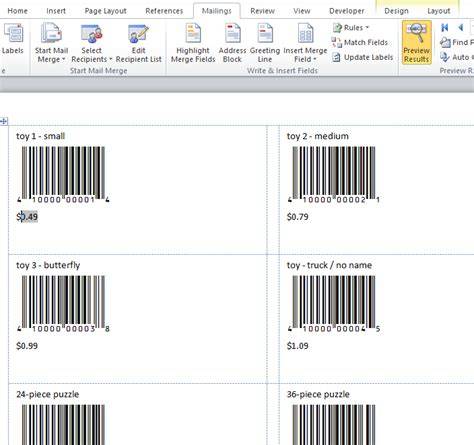This screenshot has height=445, width=474.
Task: Open the Insert Merge Field dropdown arrow
Action: [x=315, y=60]
